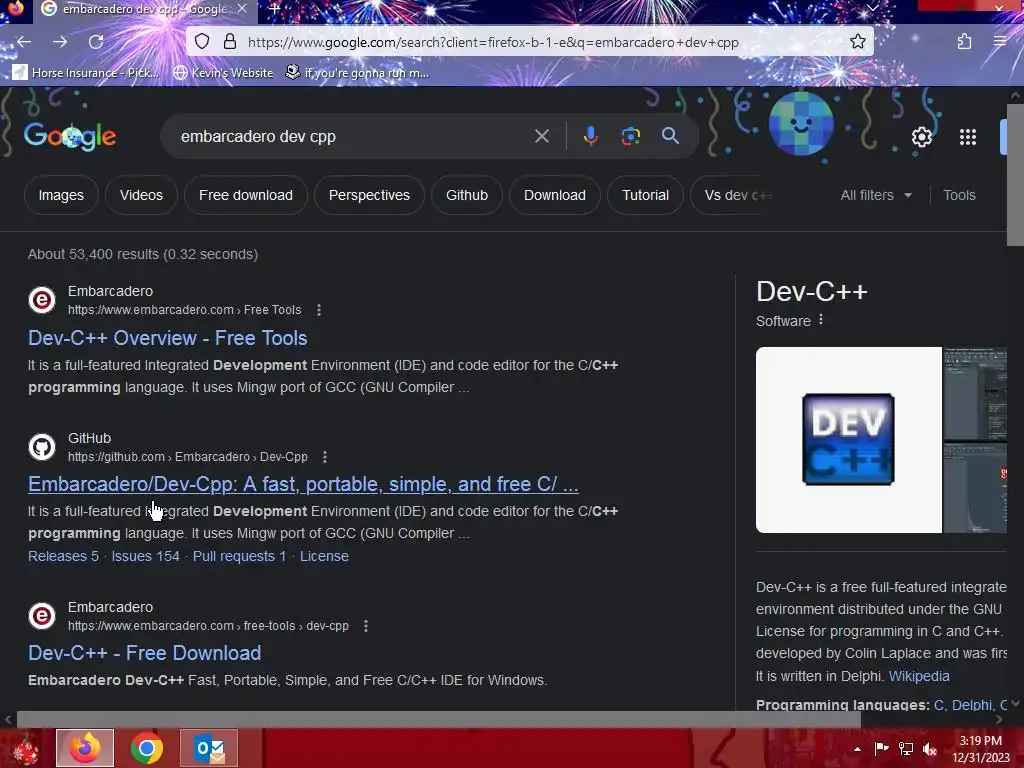Open the if you're gonna run bookmark
This screenshot has height=768, width=1024.
[x=357, y=72]
